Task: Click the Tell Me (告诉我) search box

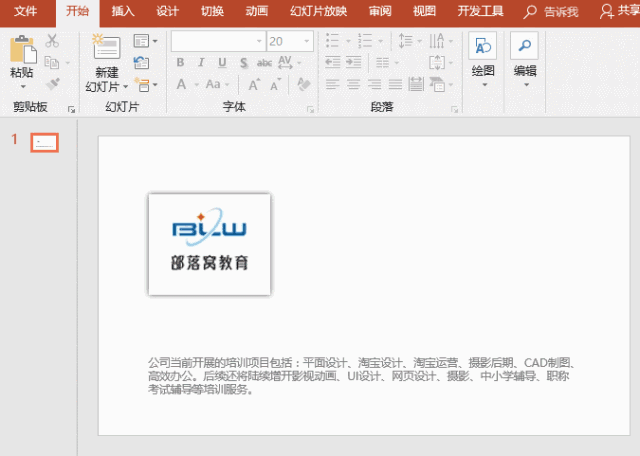Action: click(x=551, y=11)
